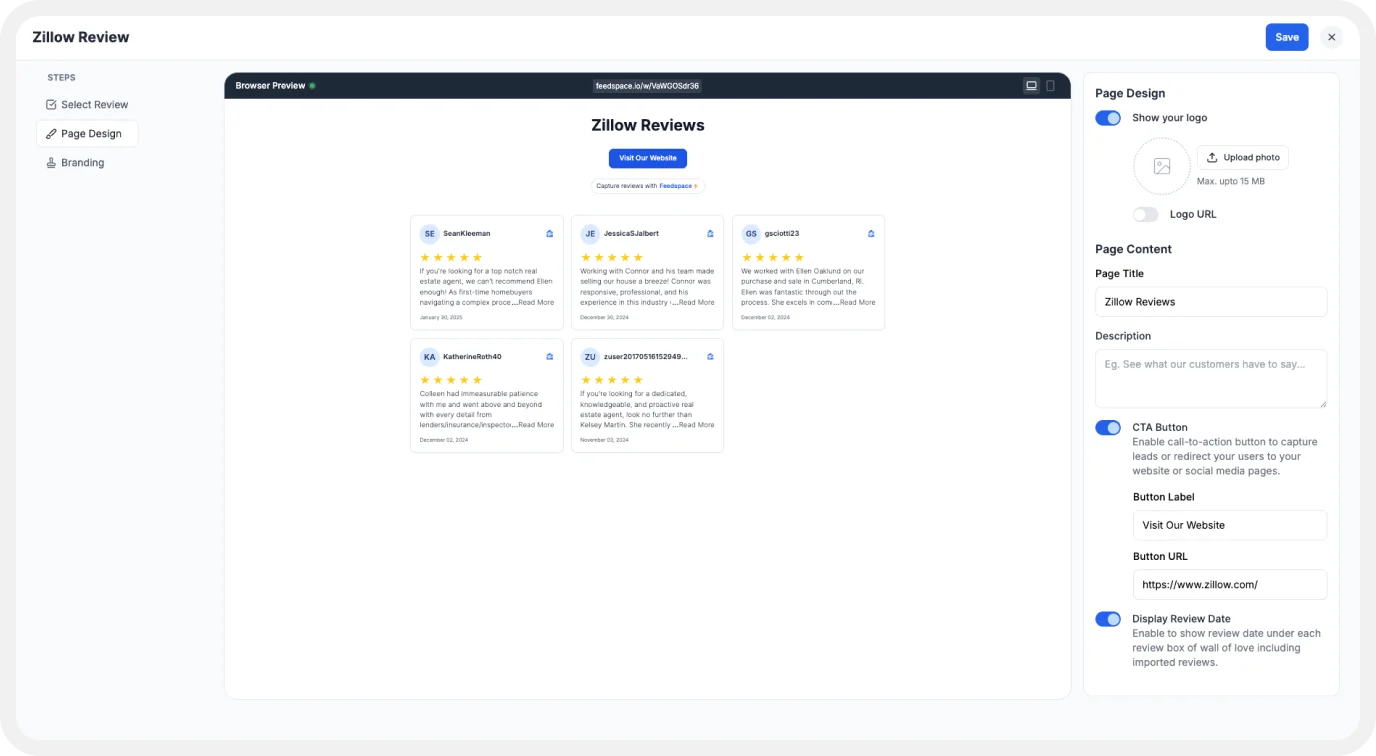1376x756 pixels.
Task: Disable the Show your logo toggle
Action: click(1108, 118)
